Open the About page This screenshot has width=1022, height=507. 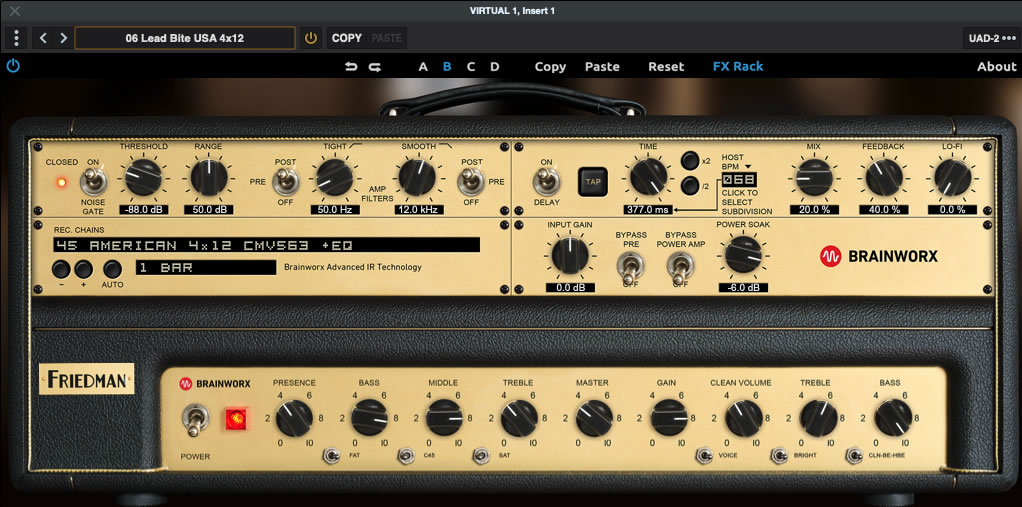coord(997,66)
